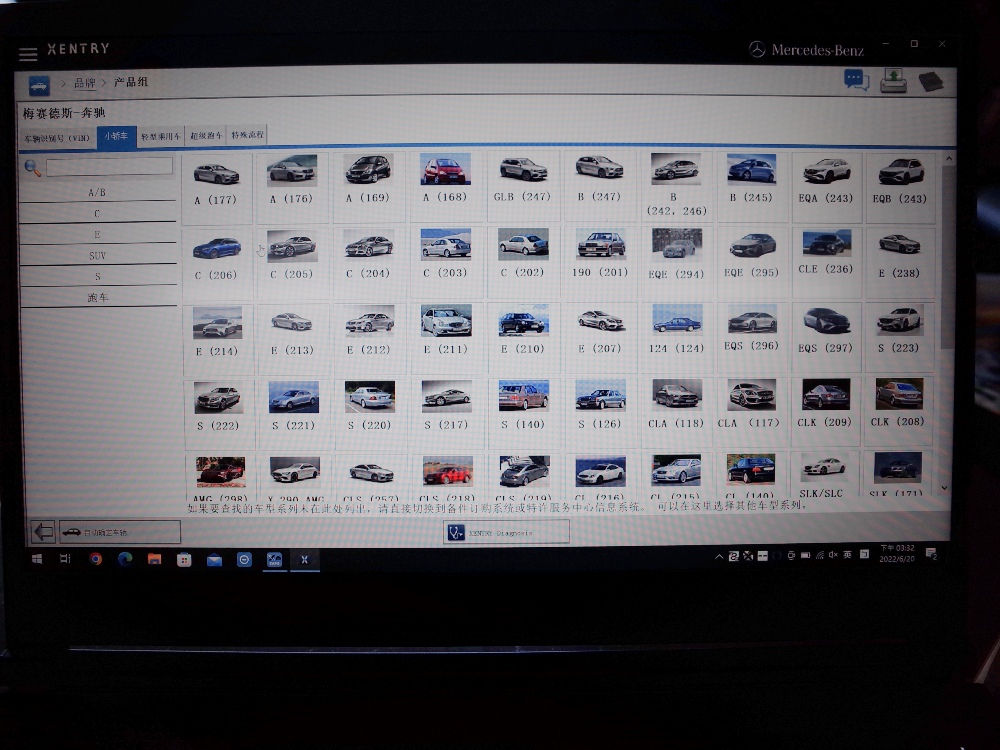Click the magnifier search icon
The image size is (1000, 750).
point(33,168)
